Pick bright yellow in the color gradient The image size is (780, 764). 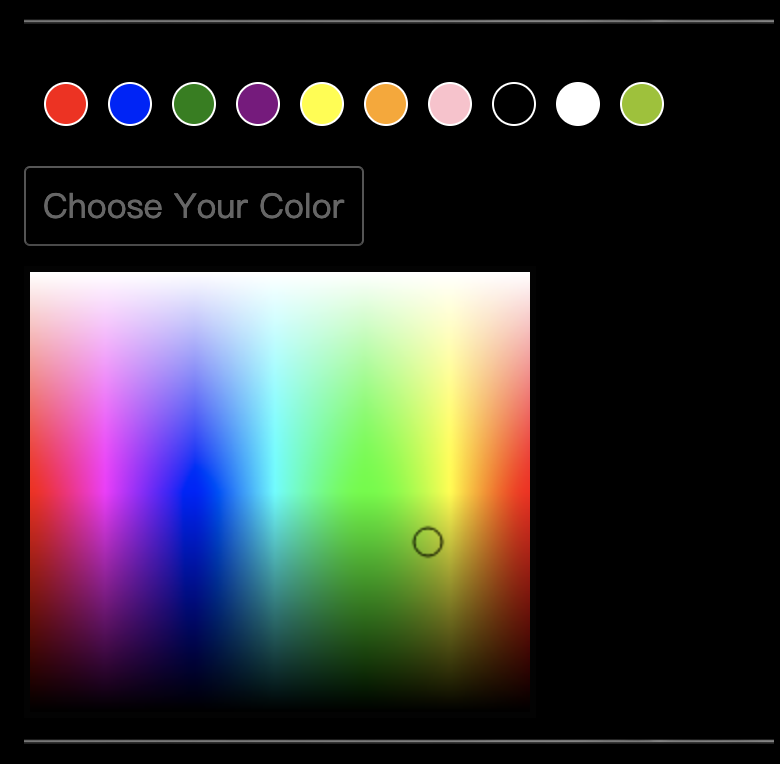[x=452, y=486]
